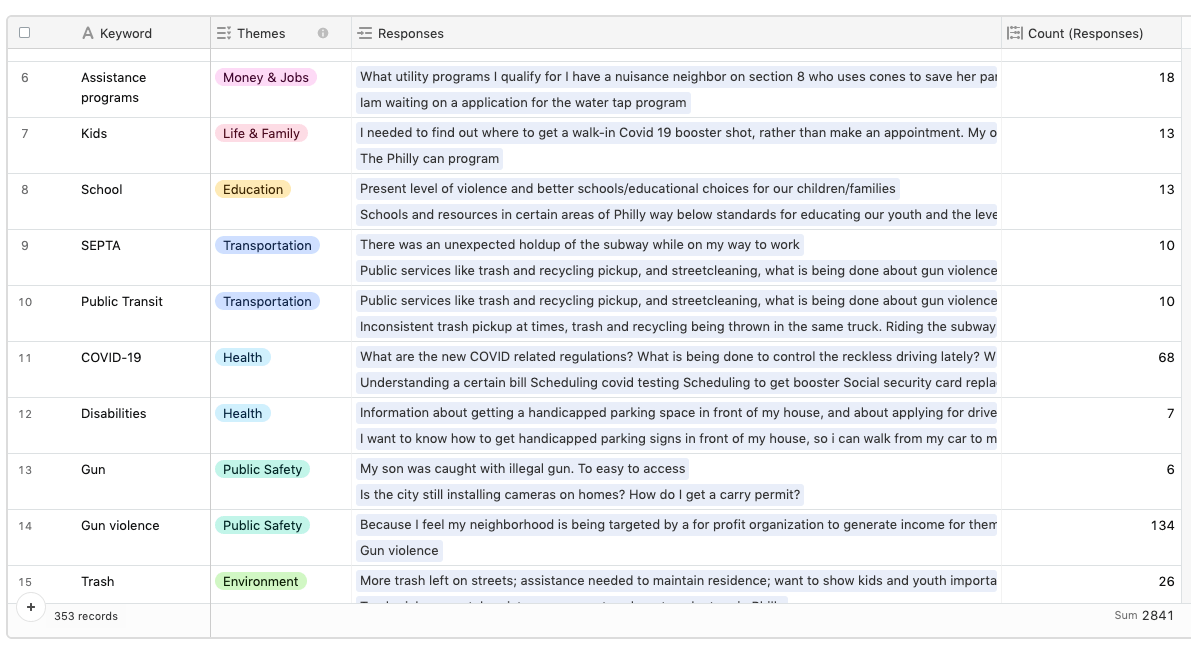Viewport: 1191px width, 651px height.
Task: Select the Kids keyword cell
Action: coord(141,146)
